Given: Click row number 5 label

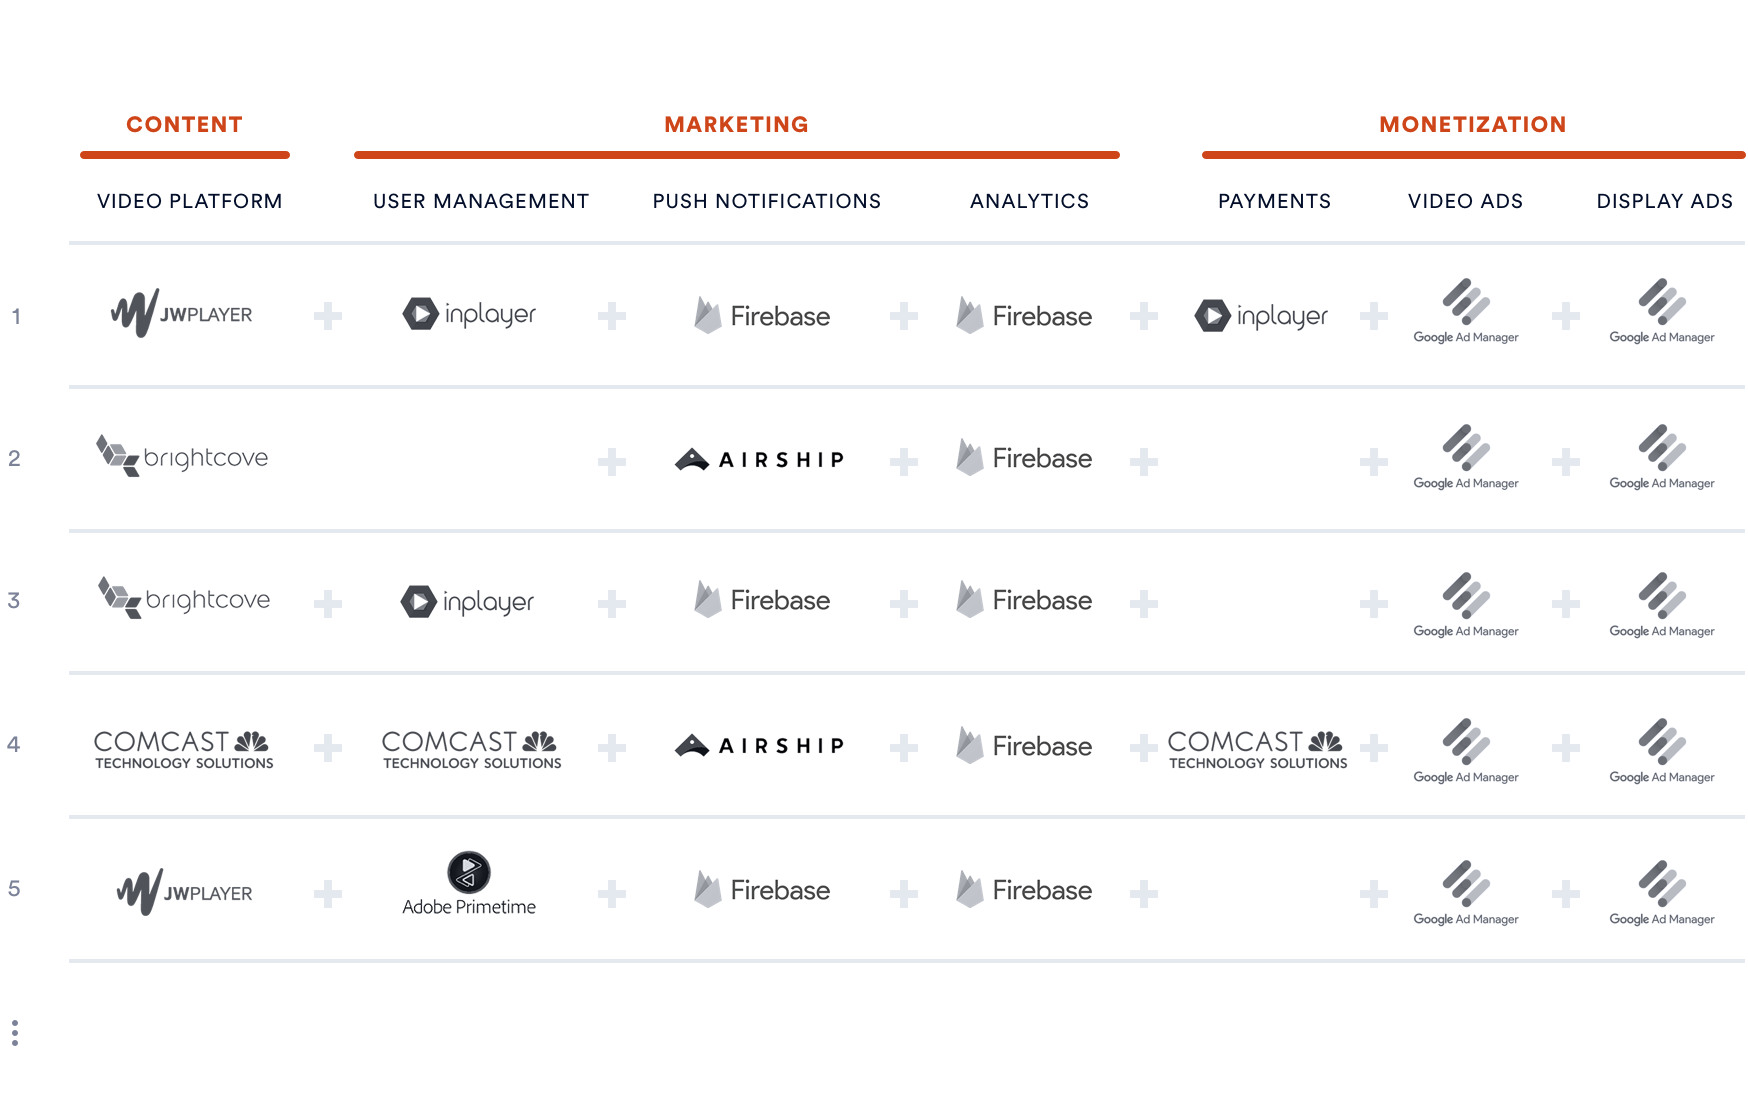Looking at the screenshot, I should point(14,889).
